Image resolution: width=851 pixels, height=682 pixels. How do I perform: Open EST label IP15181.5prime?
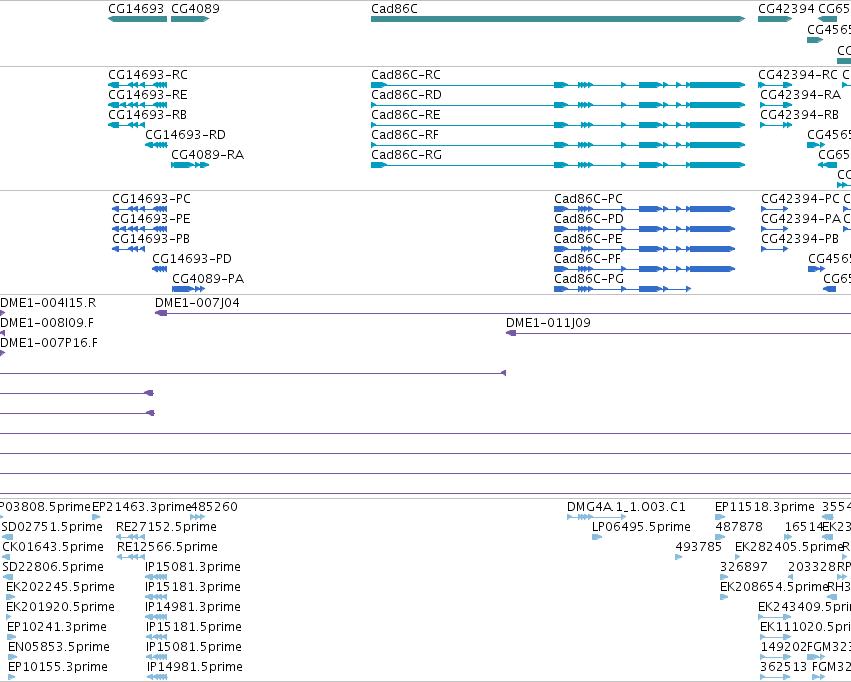point(194,627)
